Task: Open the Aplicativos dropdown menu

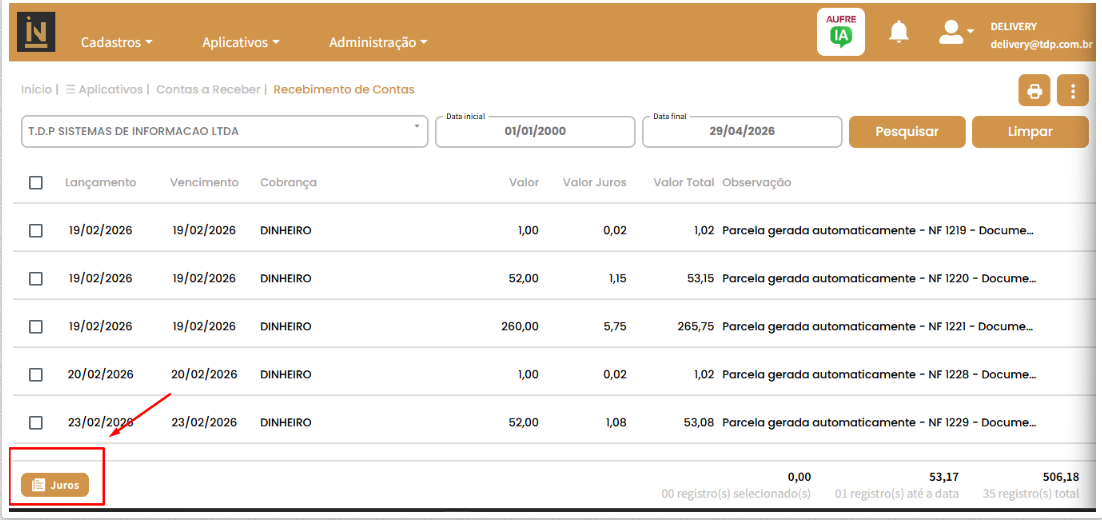Action: click(241, 42)
